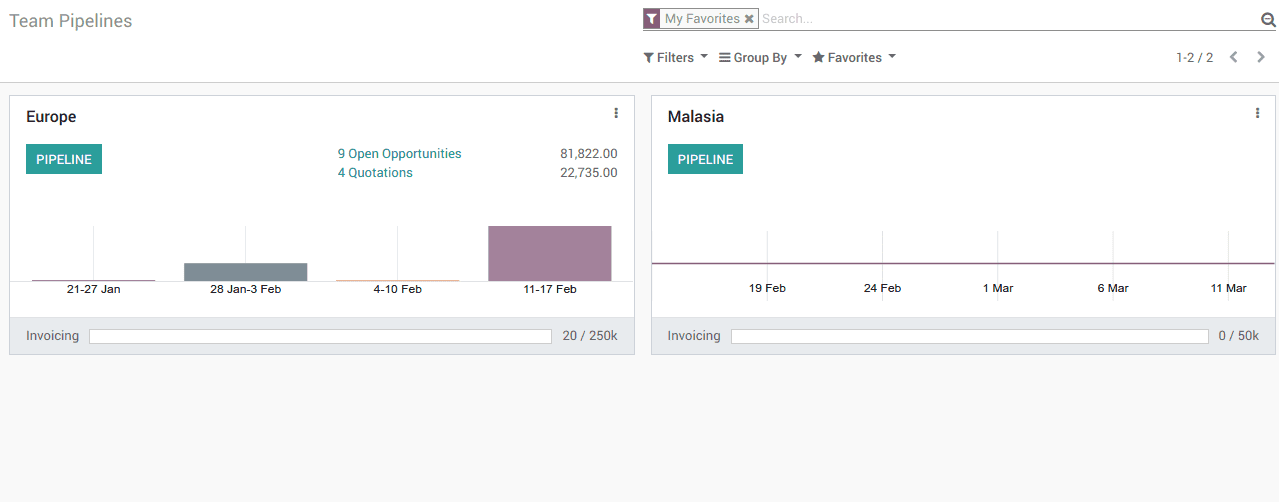Viewport: 1279px width, 502px height.
Task: Open the Europe card kebab menu
Action: 616,113
